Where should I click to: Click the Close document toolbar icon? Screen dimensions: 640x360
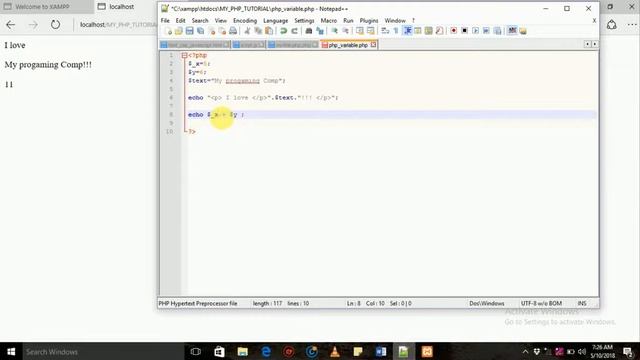click(211, 31)
